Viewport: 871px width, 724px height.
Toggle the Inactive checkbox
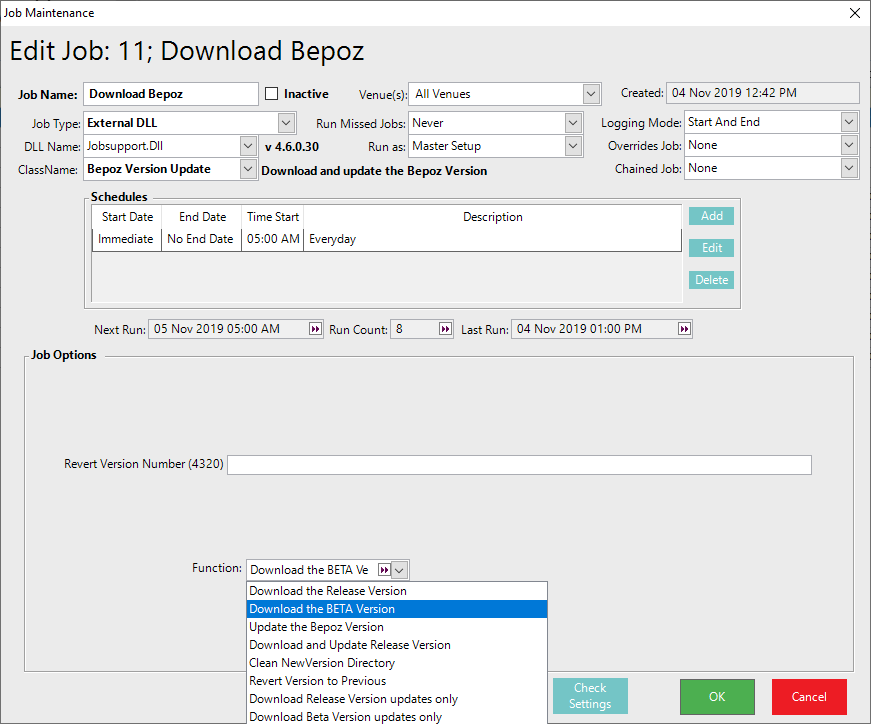272,94
